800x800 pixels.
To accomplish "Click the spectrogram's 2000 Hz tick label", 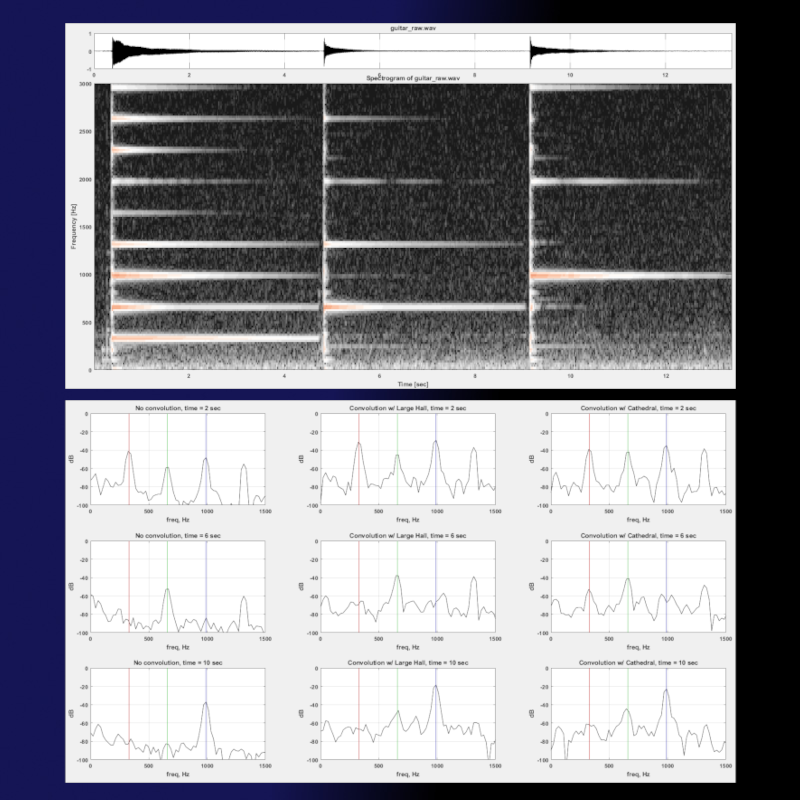I will 86,180.
